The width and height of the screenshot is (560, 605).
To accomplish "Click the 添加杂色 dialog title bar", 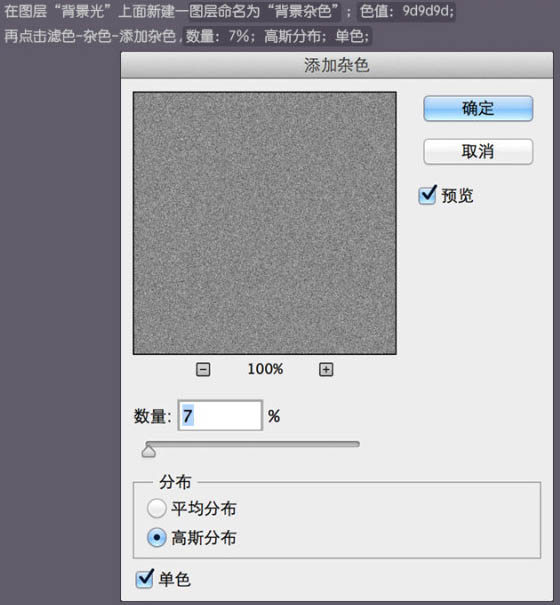I will (x=337, y=65).
